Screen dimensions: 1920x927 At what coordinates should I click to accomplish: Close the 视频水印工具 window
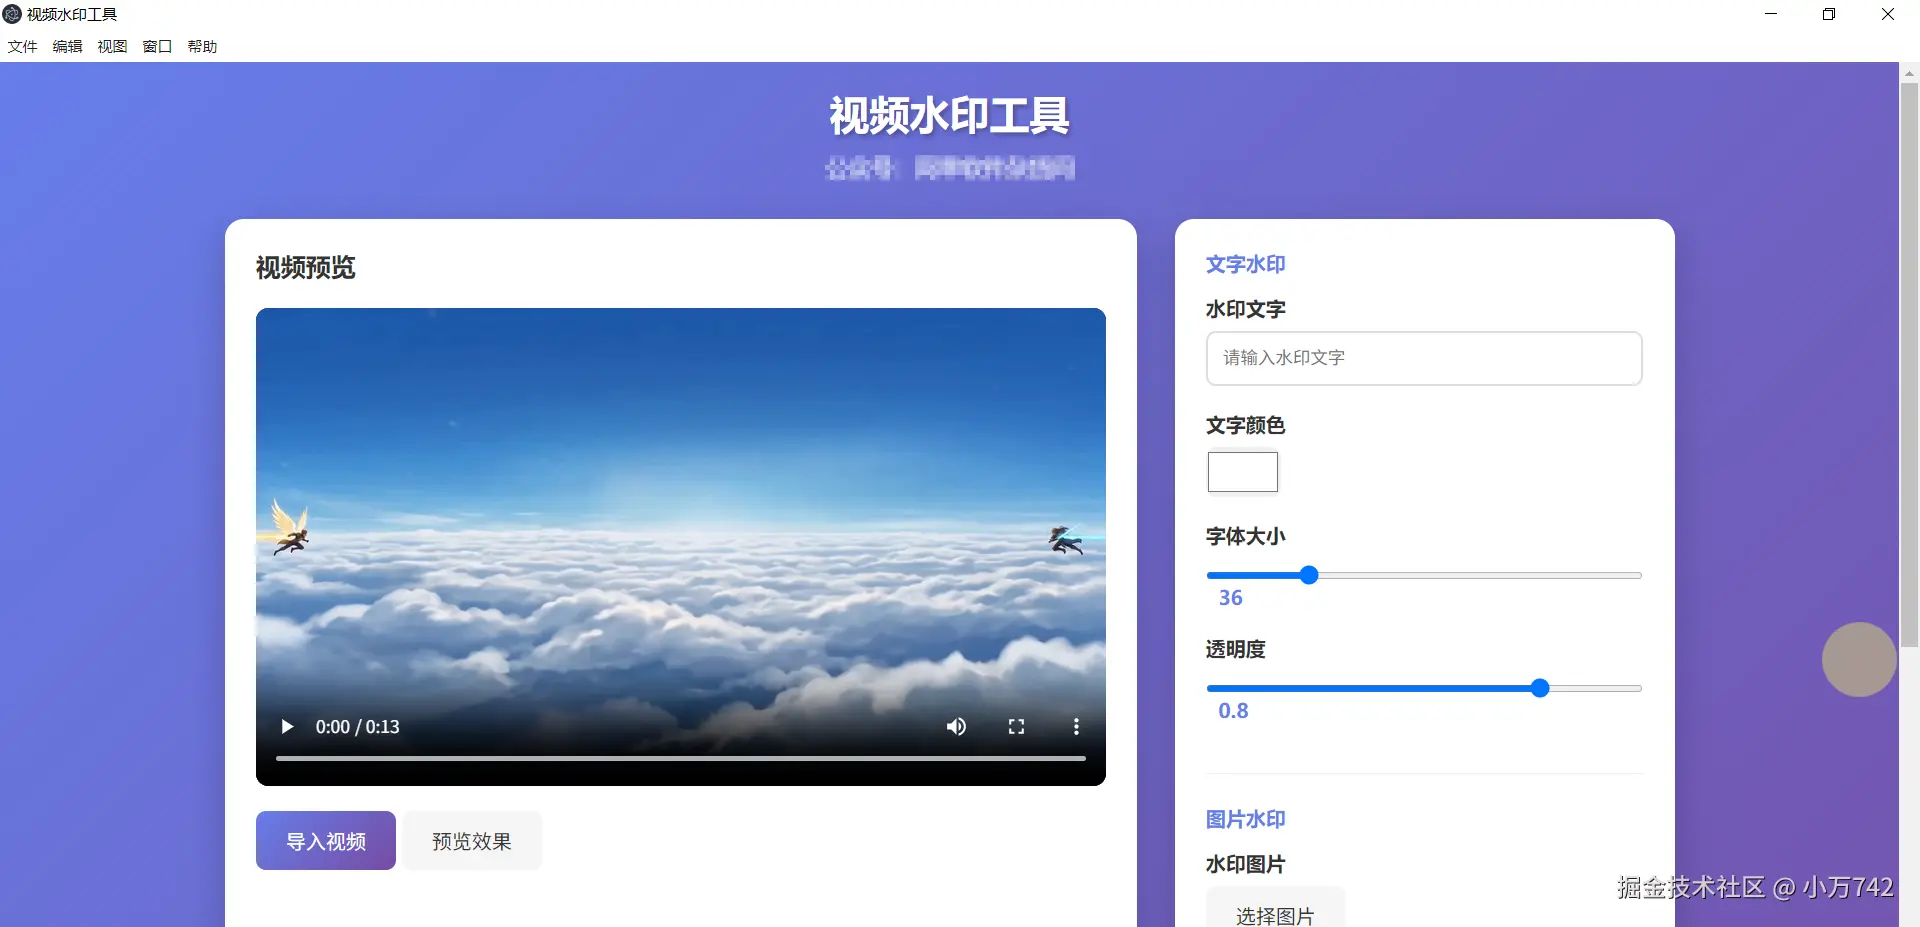(1888, 14)
